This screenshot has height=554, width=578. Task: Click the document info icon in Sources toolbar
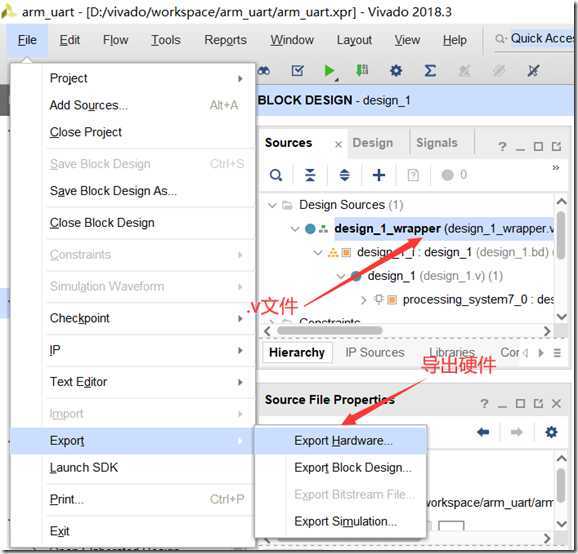pyautogui.click(x=413, y=175)
